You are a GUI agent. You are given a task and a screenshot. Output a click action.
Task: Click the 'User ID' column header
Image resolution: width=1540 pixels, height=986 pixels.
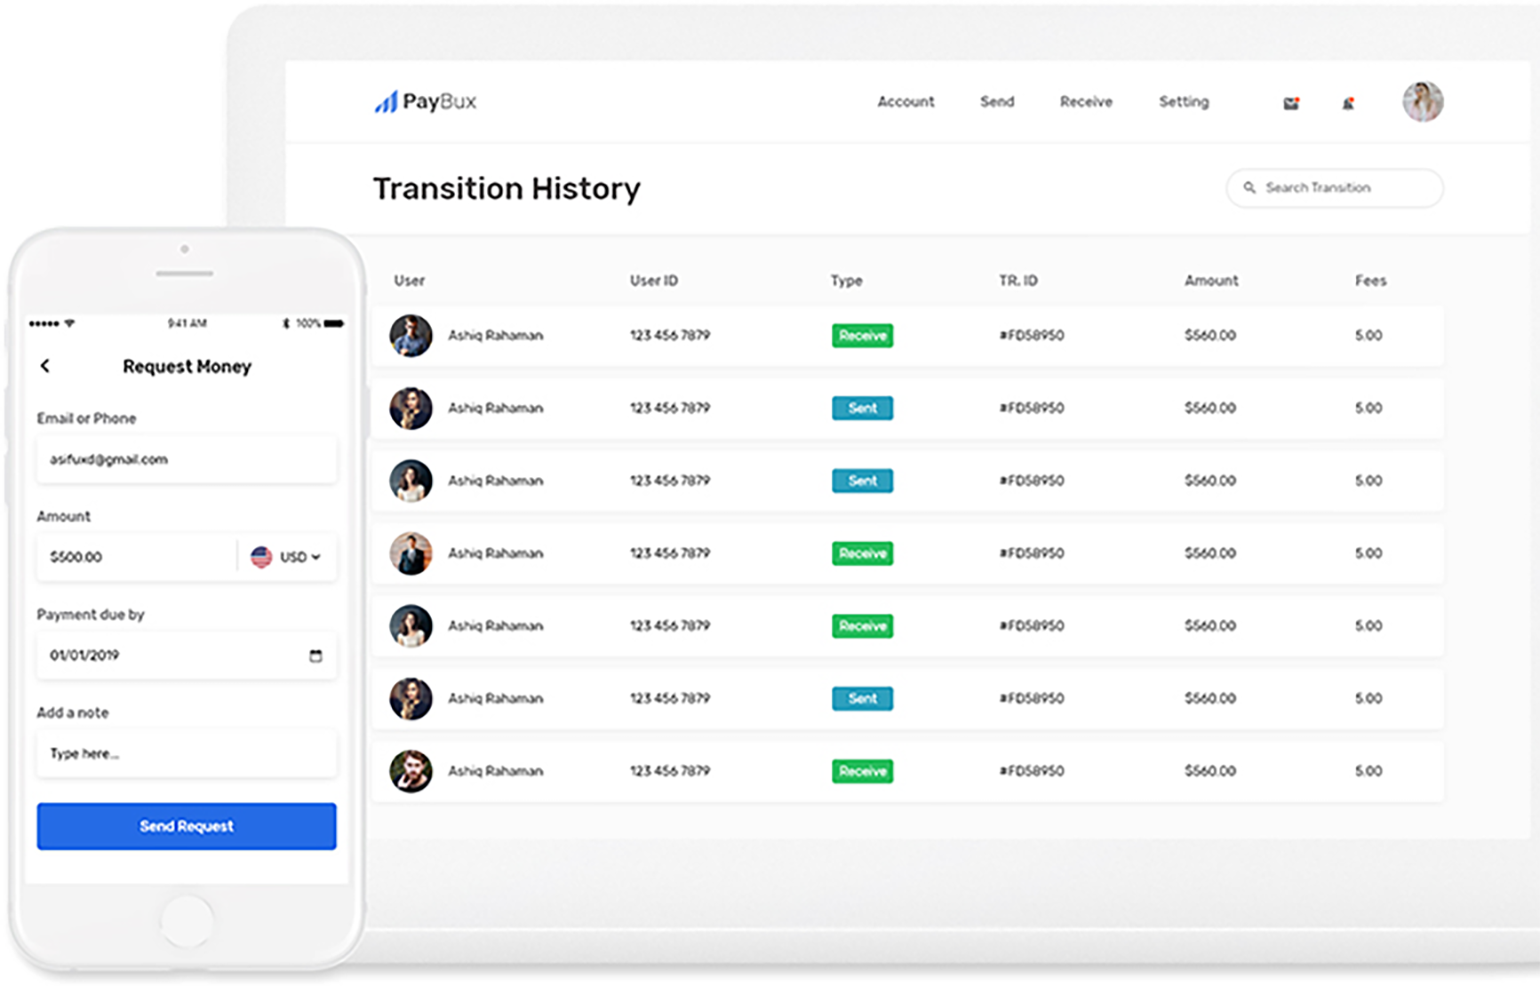click(x=654, y=281)
